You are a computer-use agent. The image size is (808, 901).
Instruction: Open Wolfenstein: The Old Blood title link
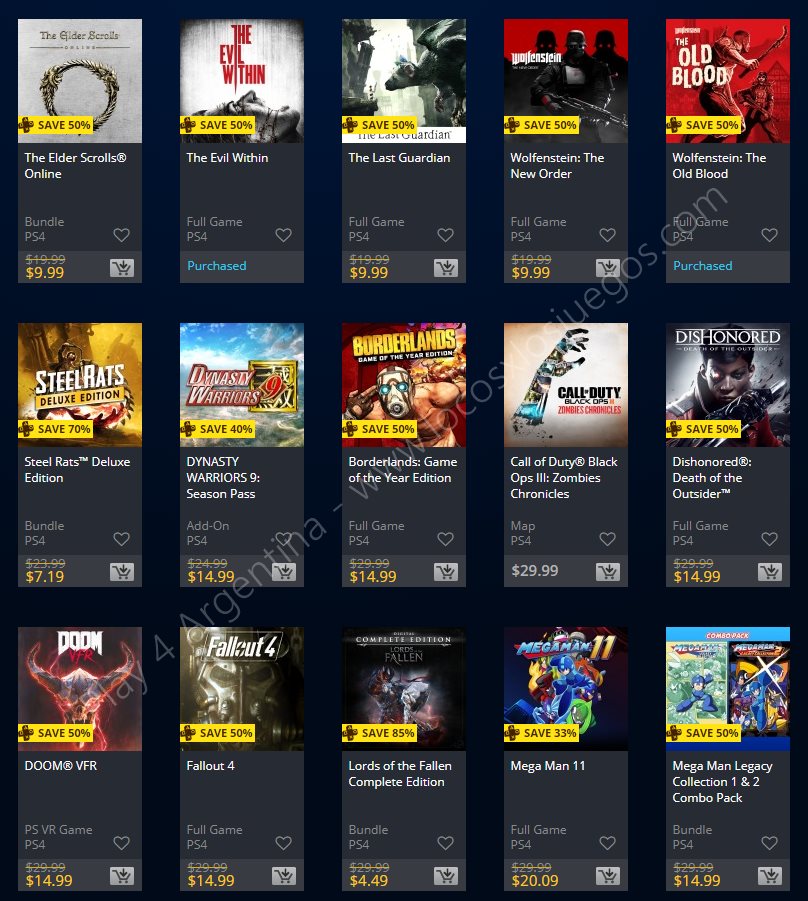(719, 165)
